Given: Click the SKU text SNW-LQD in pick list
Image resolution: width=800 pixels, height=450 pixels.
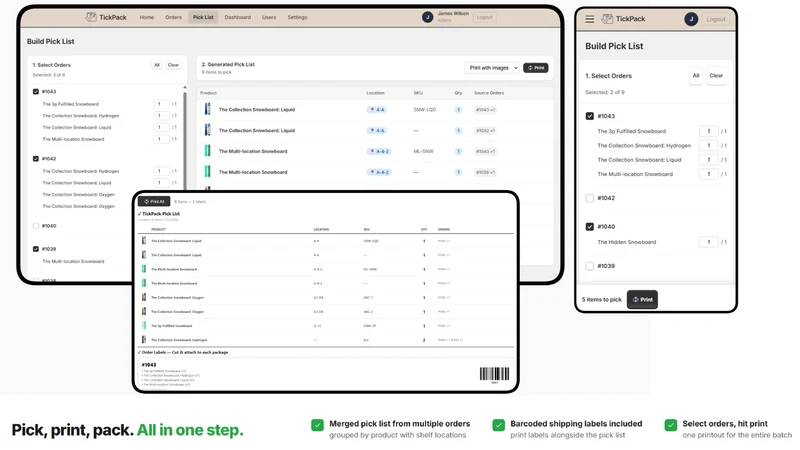Looking at the screenshot, I should coord(424,110).
